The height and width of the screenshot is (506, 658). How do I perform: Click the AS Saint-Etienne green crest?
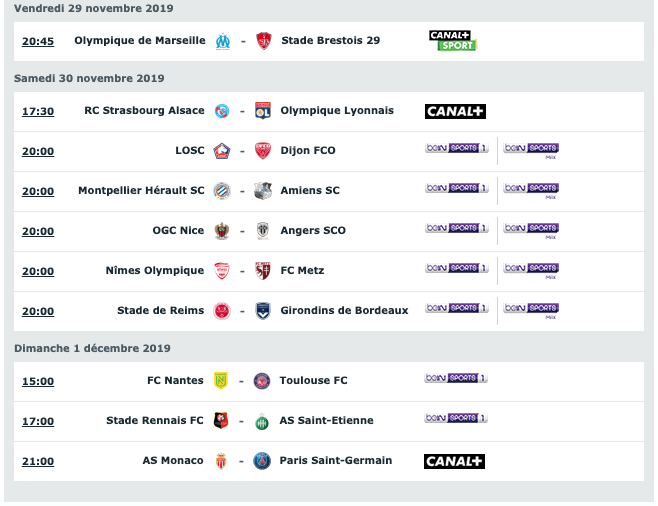[262, 421]
